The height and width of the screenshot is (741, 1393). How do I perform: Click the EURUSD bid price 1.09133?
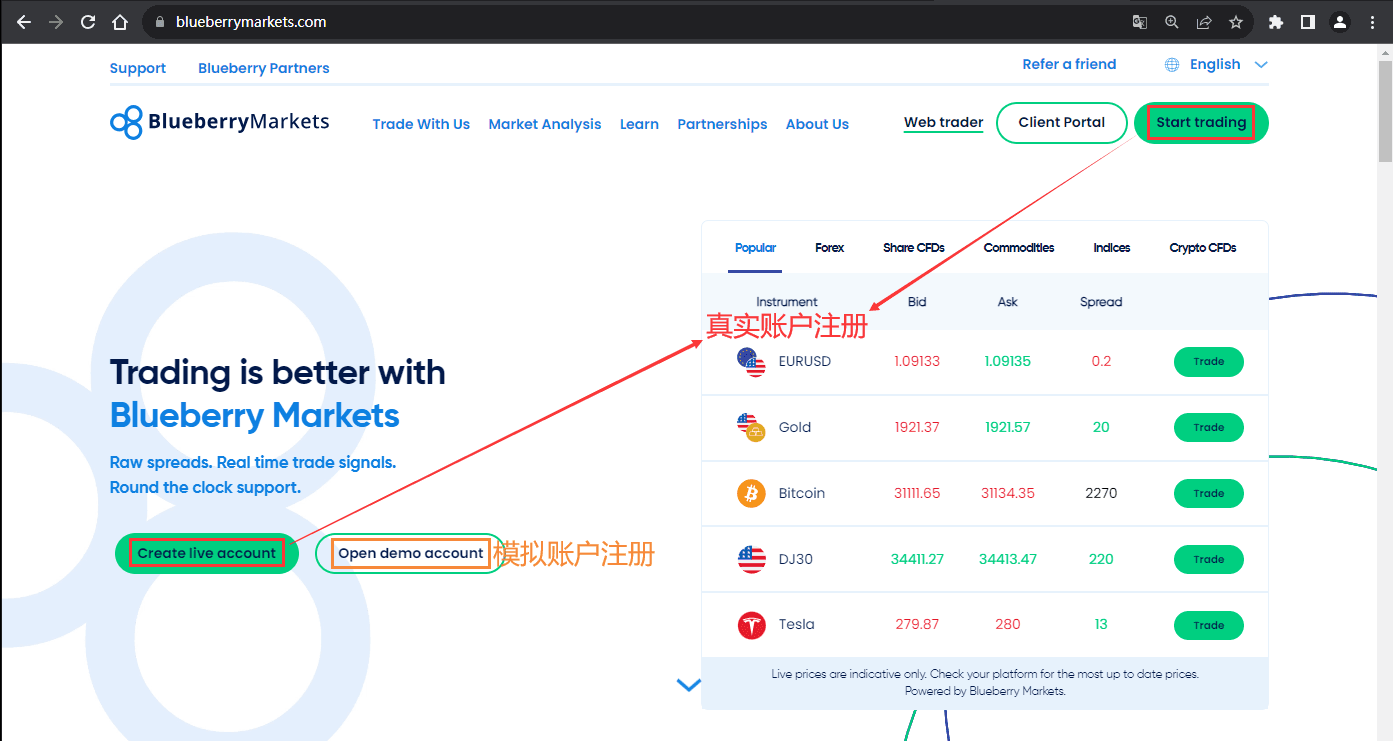[917, 361]
